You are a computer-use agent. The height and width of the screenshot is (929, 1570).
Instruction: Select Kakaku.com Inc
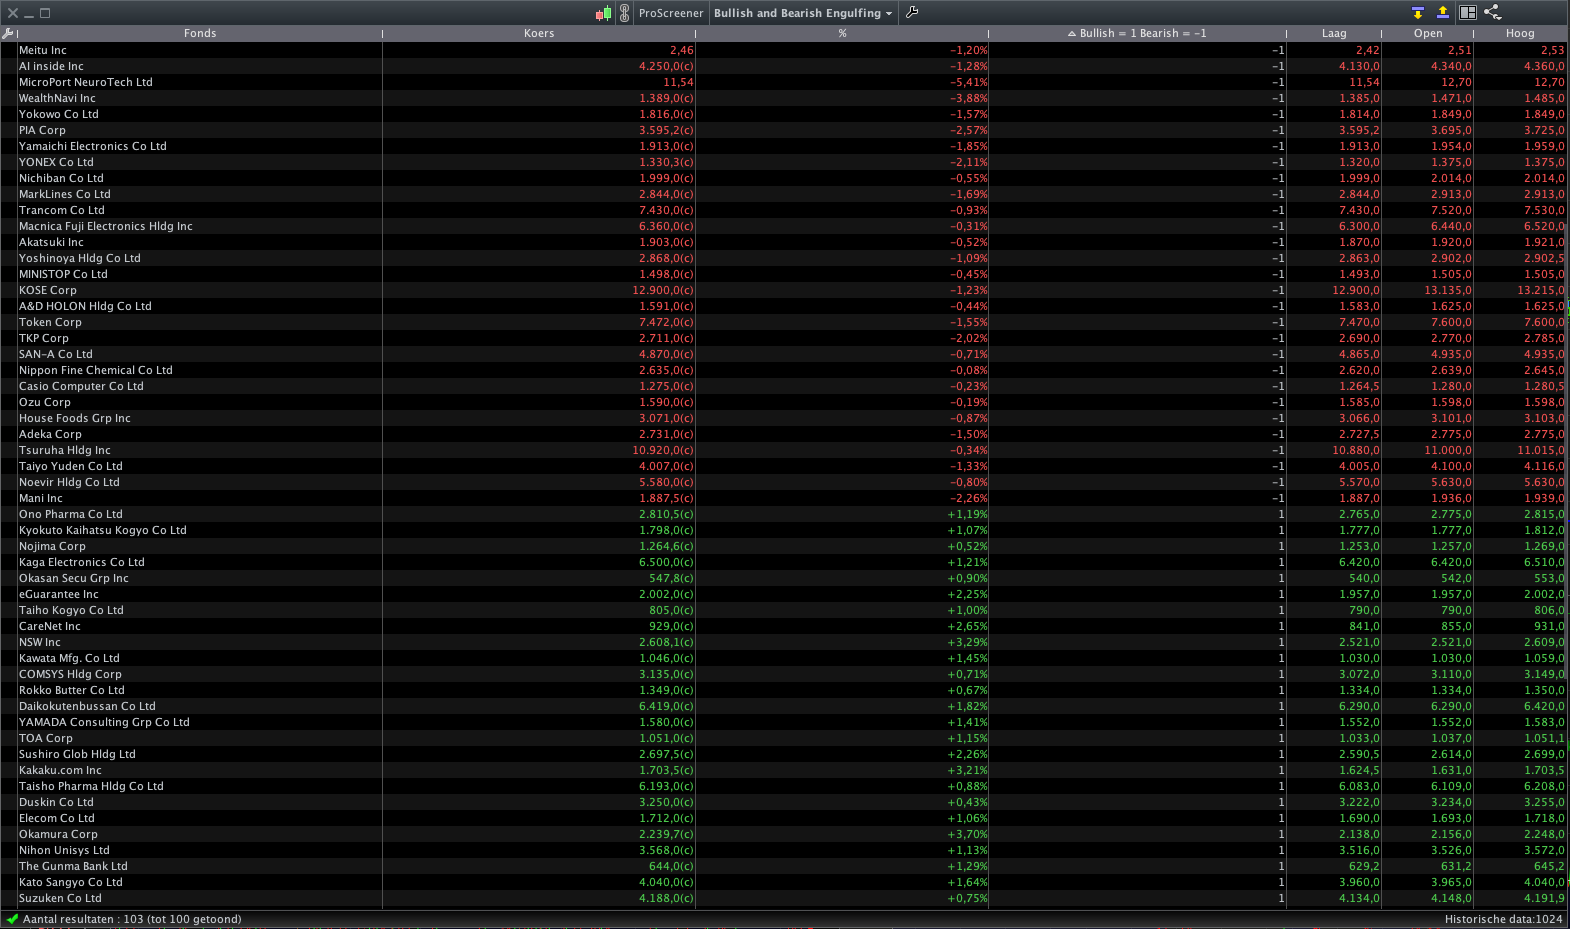(x=60, y=770)
